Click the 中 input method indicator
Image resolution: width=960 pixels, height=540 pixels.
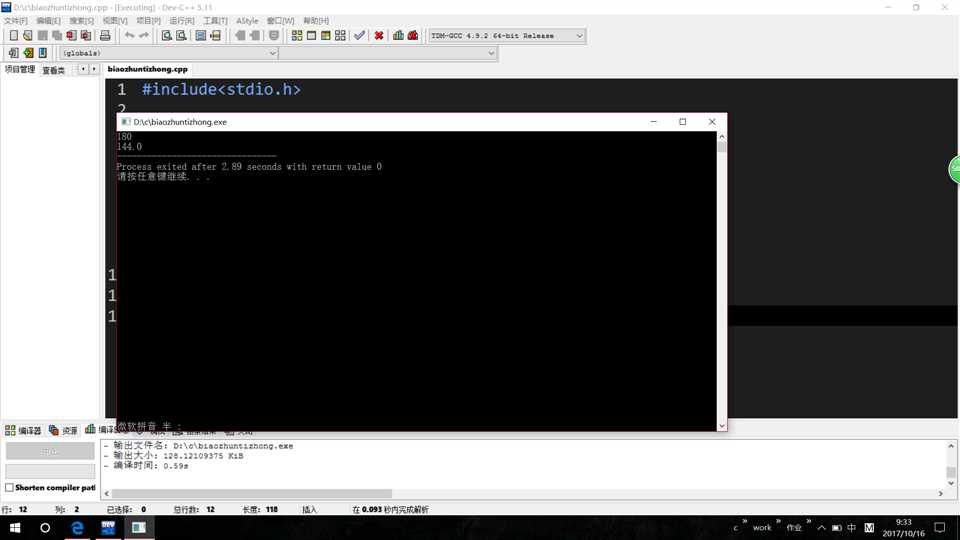(852, 528)
